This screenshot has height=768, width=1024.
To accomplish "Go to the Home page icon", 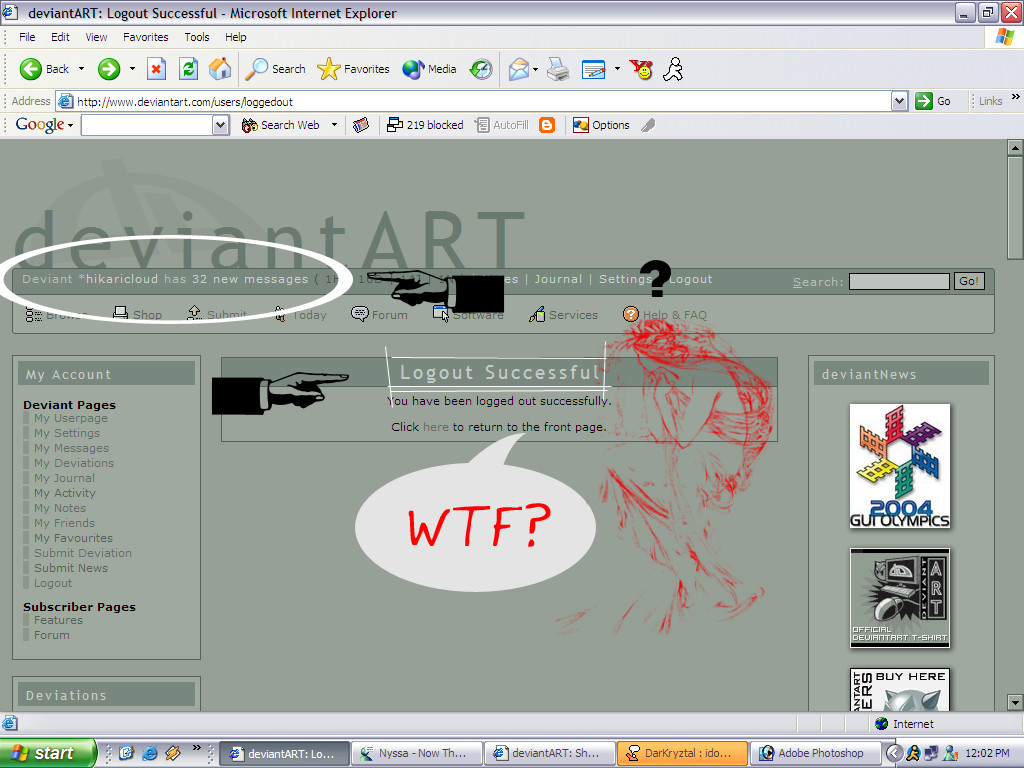I will click(220, 69).
